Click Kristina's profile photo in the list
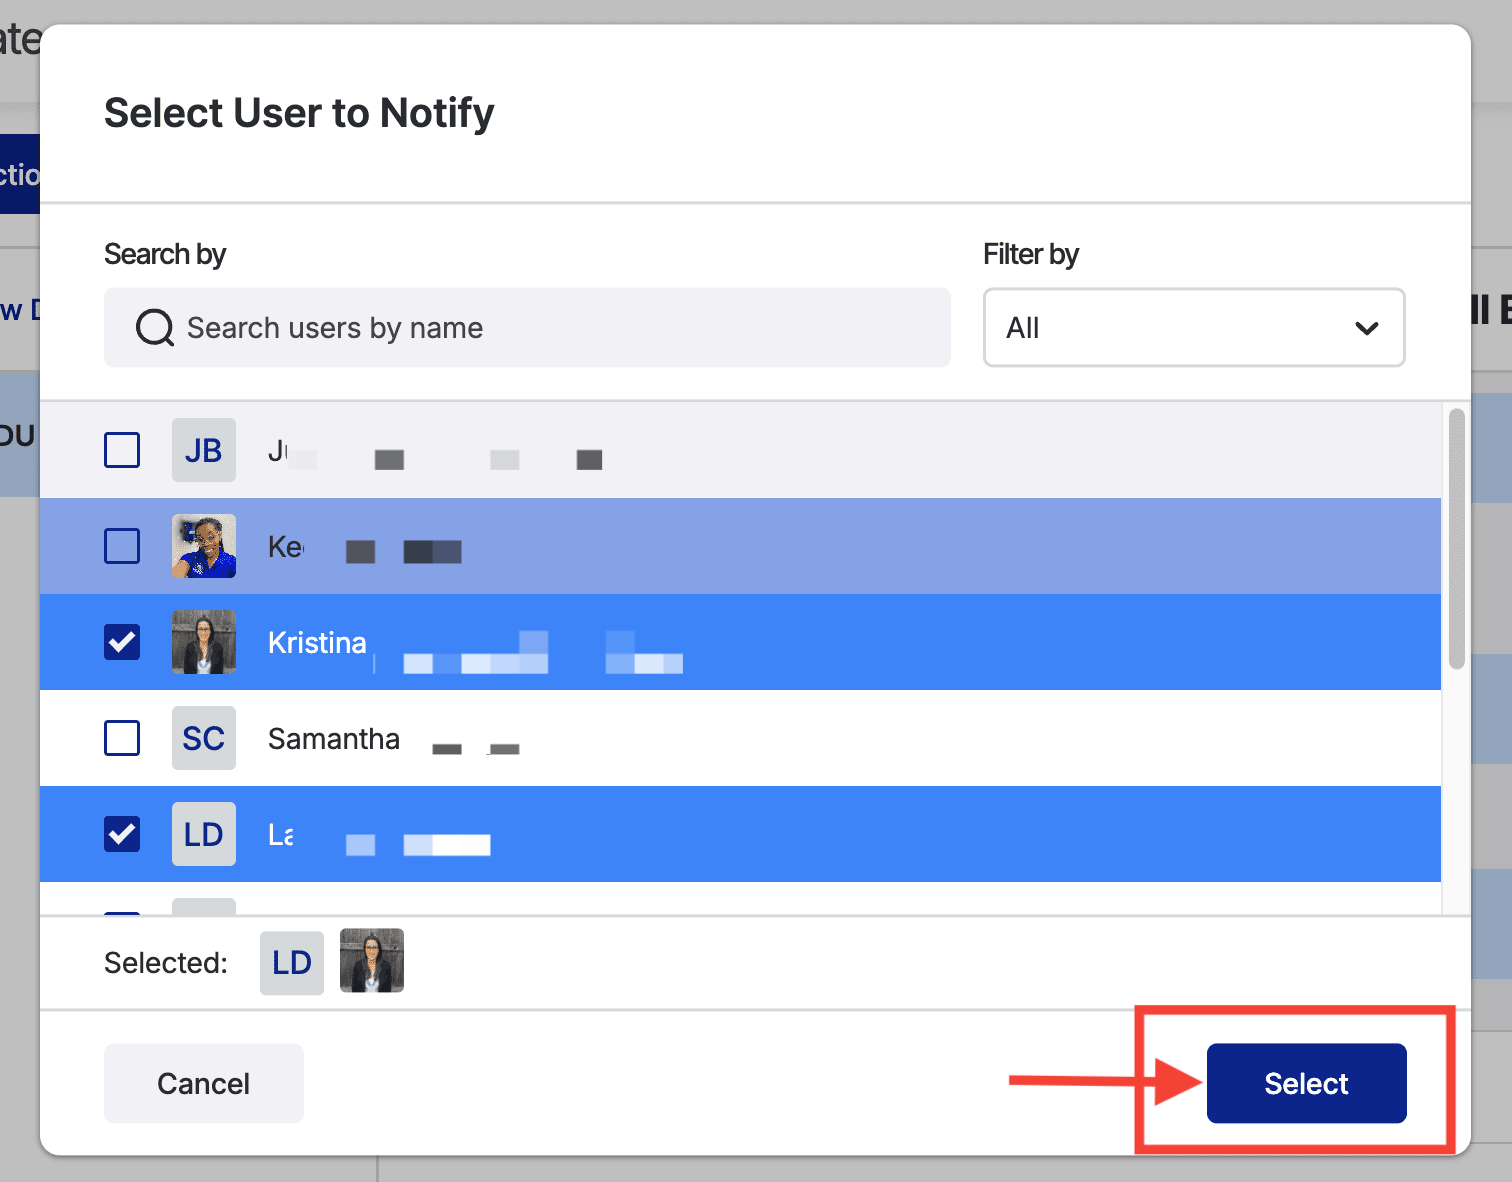The image size is (1512, 1182). click(x=204, y=642)
